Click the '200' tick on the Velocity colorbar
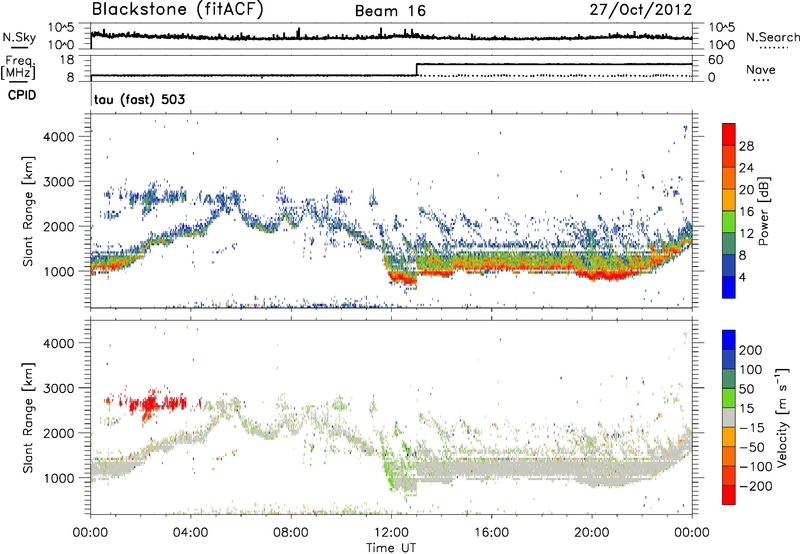Image resolution: width=800 pixels, height=554 pixels. 751,350
